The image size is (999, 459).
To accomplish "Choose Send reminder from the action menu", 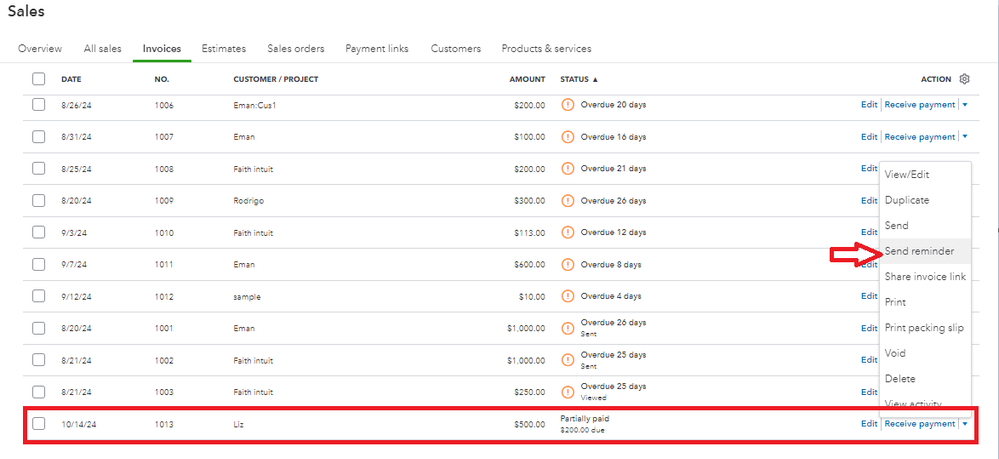I will [919, 251].
